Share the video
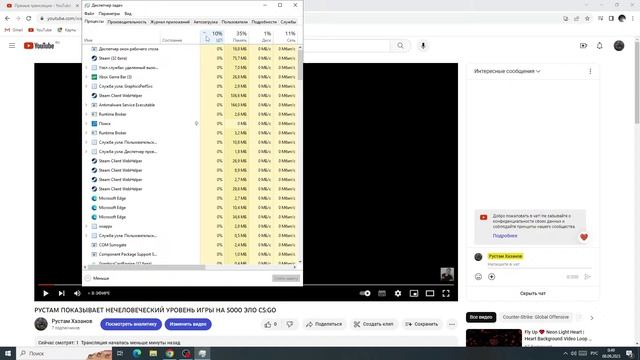 click(x=324, y=324)
